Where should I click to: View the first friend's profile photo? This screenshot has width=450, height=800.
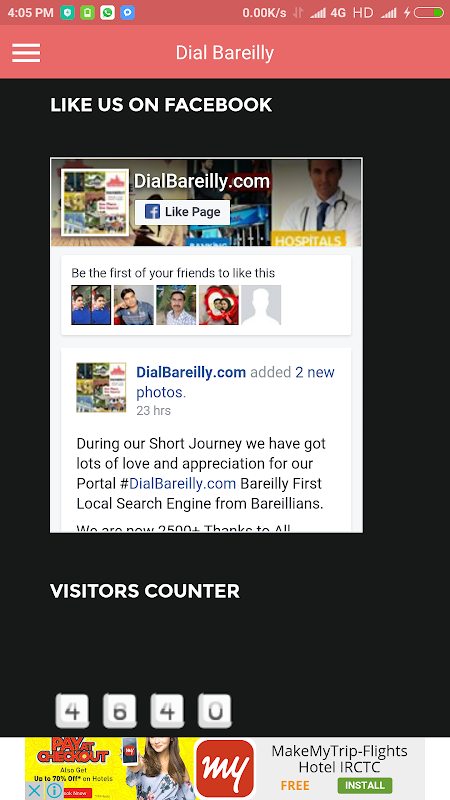(x=91, y=305)
